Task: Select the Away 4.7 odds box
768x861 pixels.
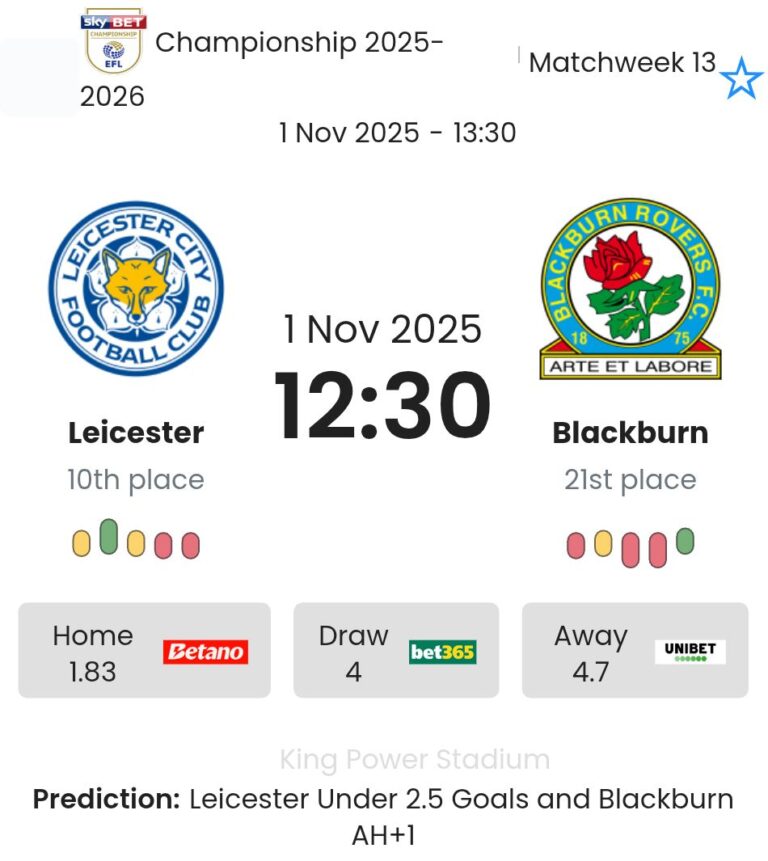Action: click(x=635, y=650)
